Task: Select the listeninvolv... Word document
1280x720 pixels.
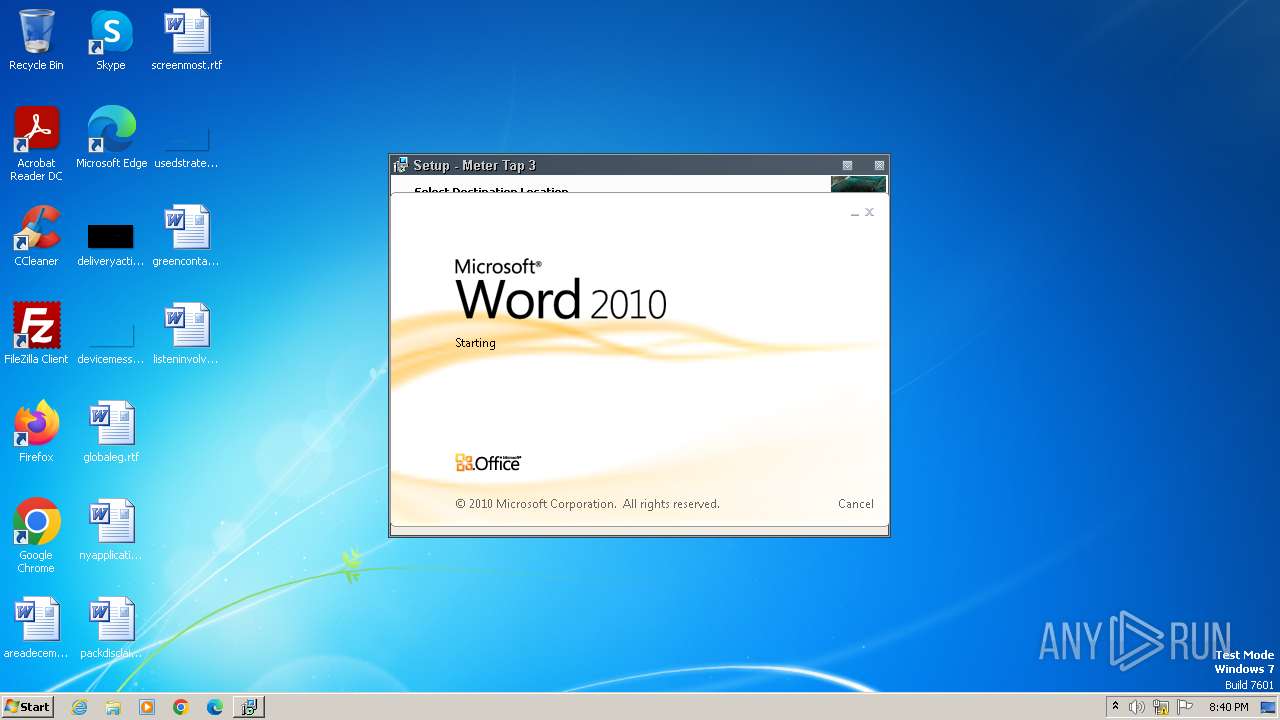Action: (187, 334)
